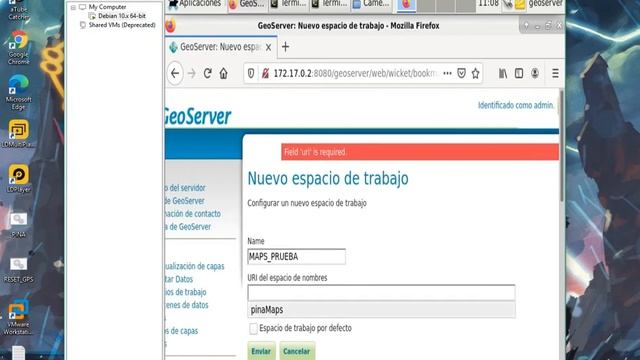640x360 pixels.
Task: Reload the GeoServer page
Action: click(x=207, y=73)
